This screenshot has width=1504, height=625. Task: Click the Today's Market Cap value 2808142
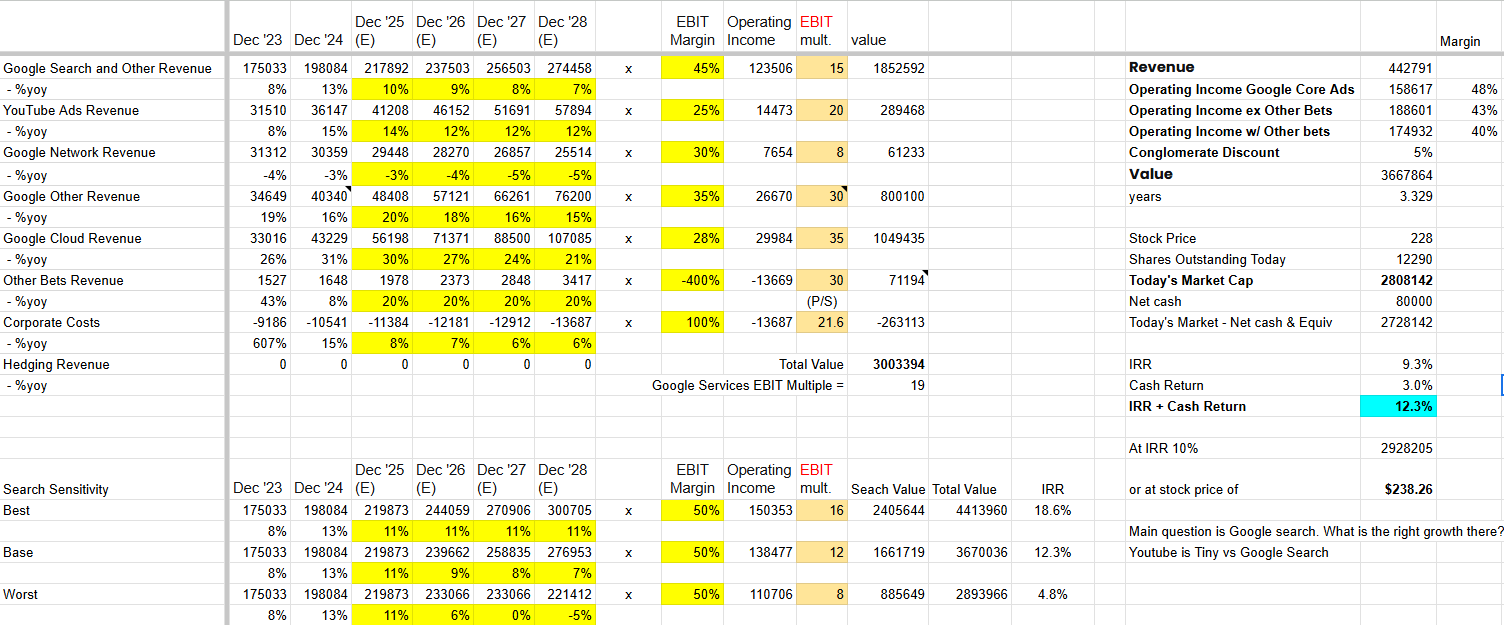click(1398, 280)
